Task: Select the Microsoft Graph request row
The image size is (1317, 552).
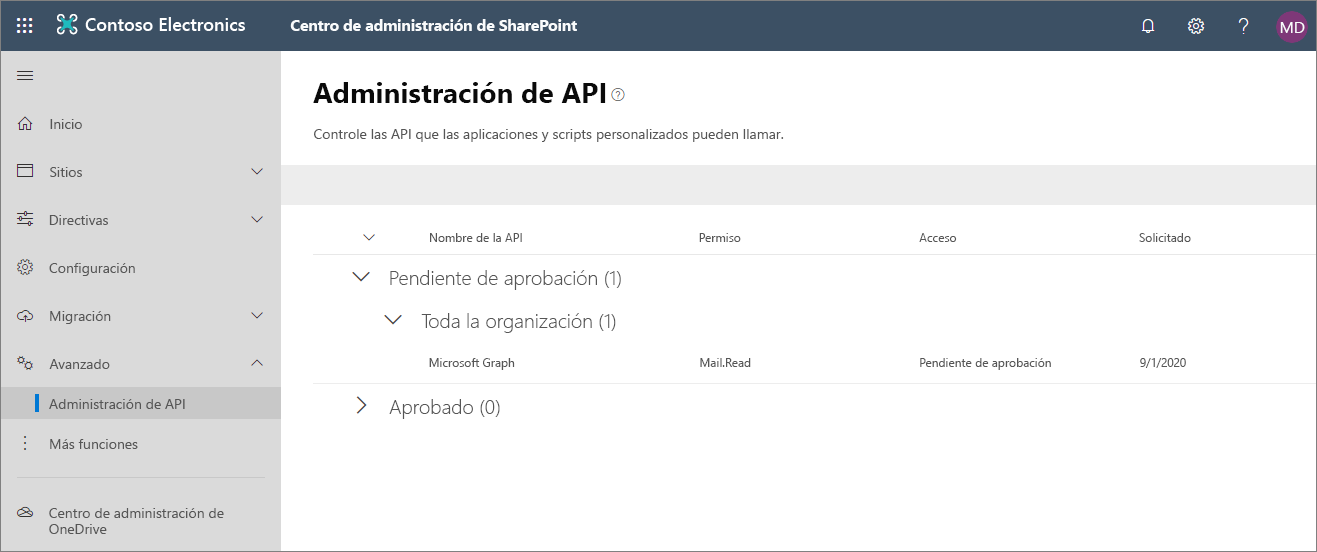Action: tap(814, 363)
